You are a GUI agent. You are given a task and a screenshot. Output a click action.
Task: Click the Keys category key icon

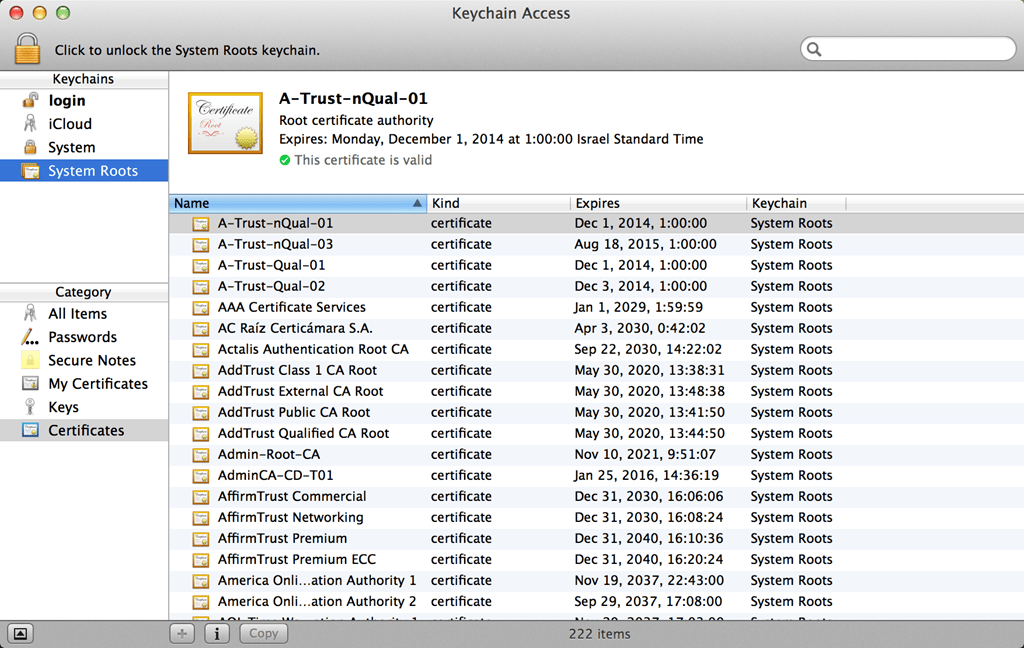click(x=30, y=407)
